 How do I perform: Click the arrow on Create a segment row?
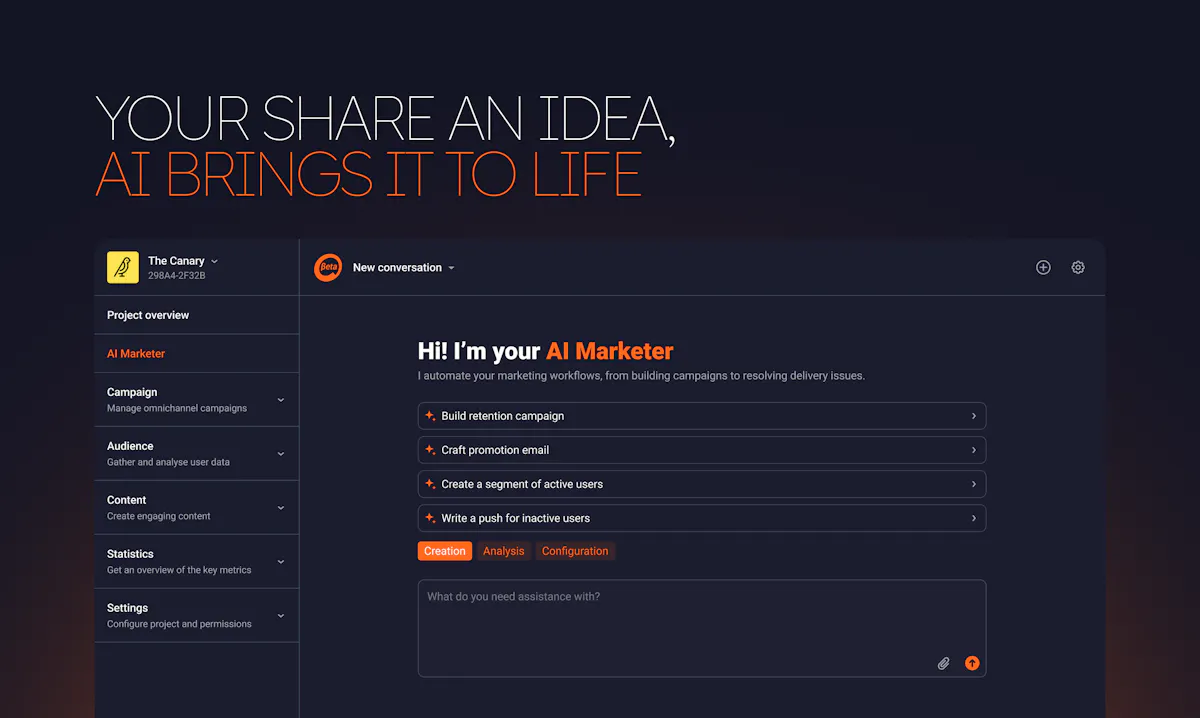pyautogui.click(x=974, y=484)
